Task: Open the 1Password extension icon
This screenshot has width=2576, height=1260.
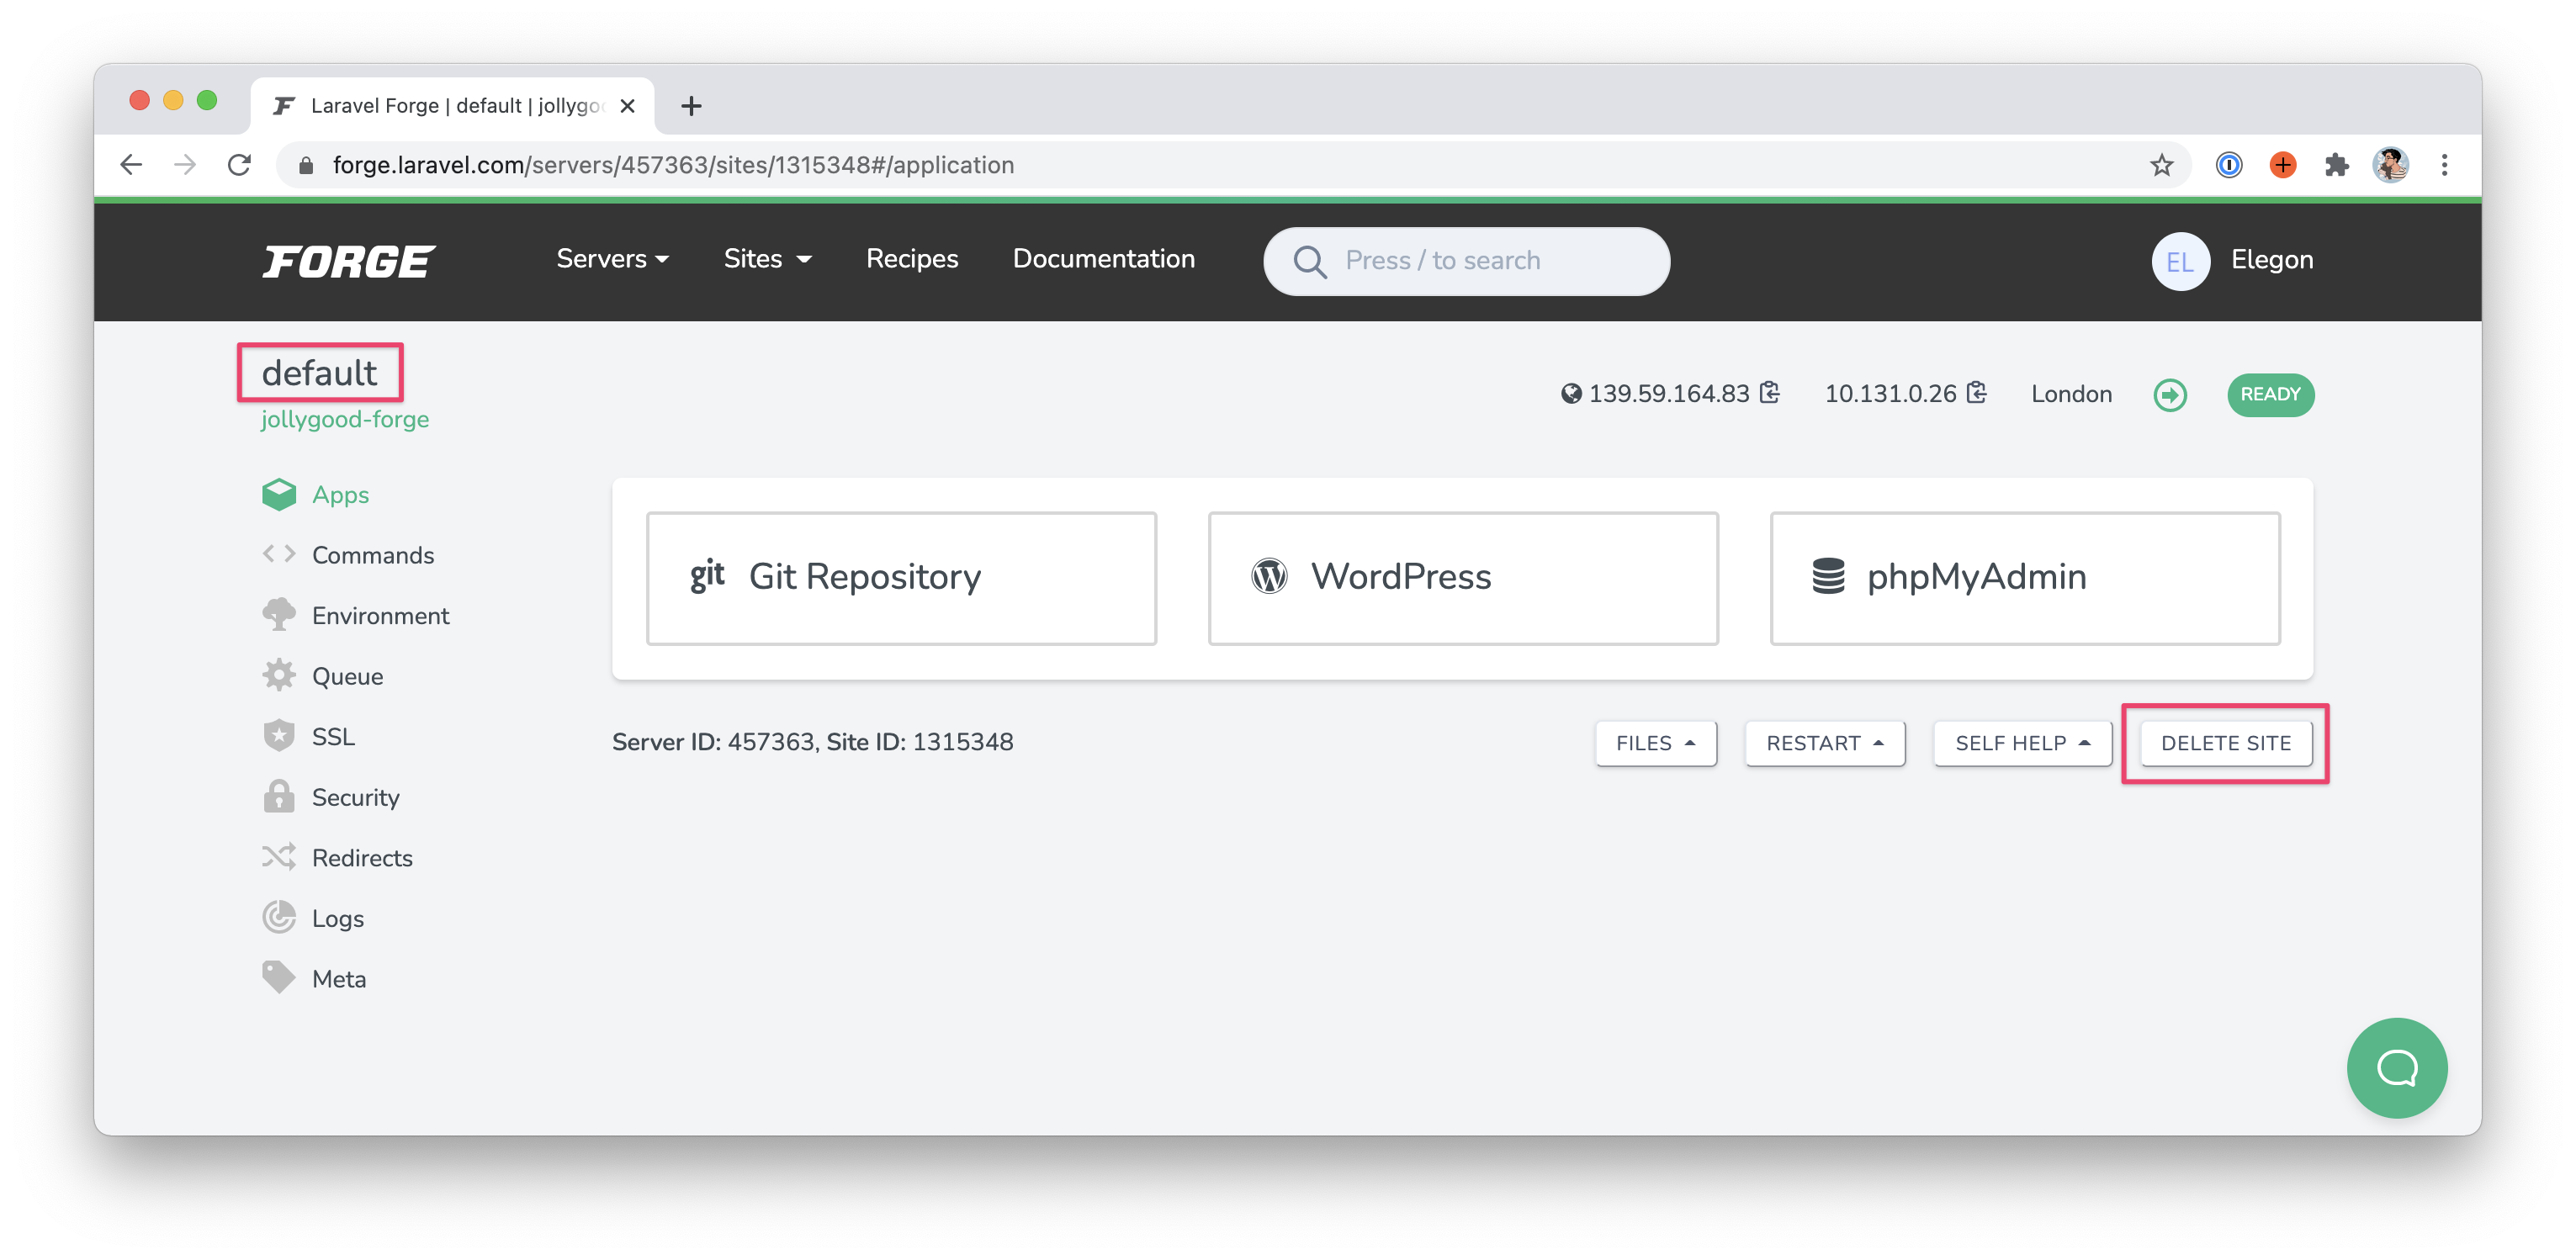Action: click(x=2229, y=165)
